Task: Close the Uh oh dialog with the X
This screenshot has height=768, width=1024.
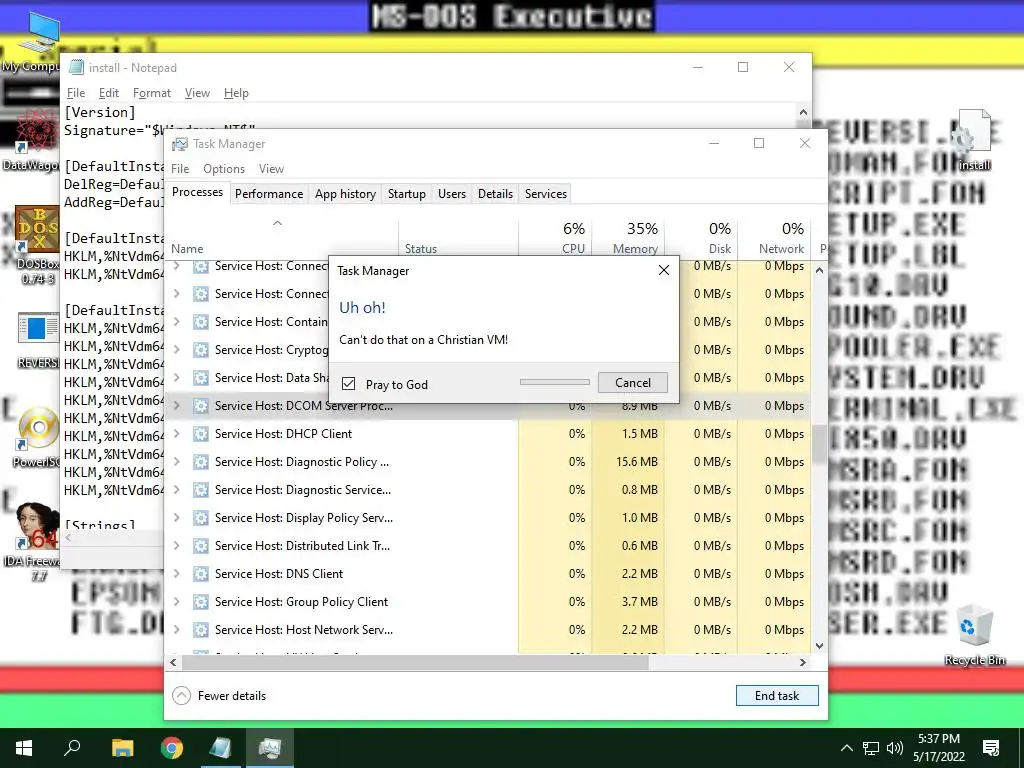Action: 664,270
